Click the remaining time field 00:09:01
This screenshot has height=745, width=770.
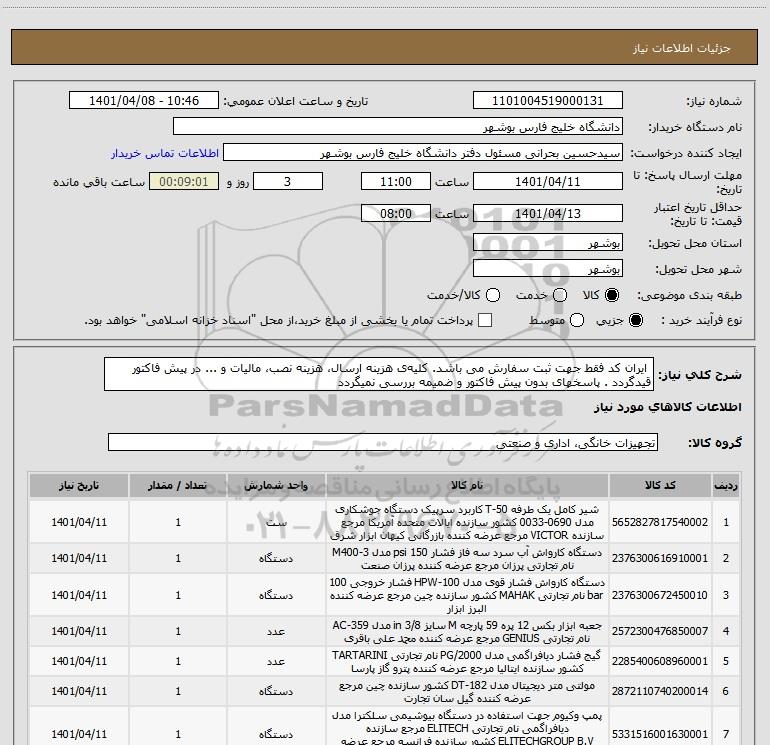coord(184,181)
